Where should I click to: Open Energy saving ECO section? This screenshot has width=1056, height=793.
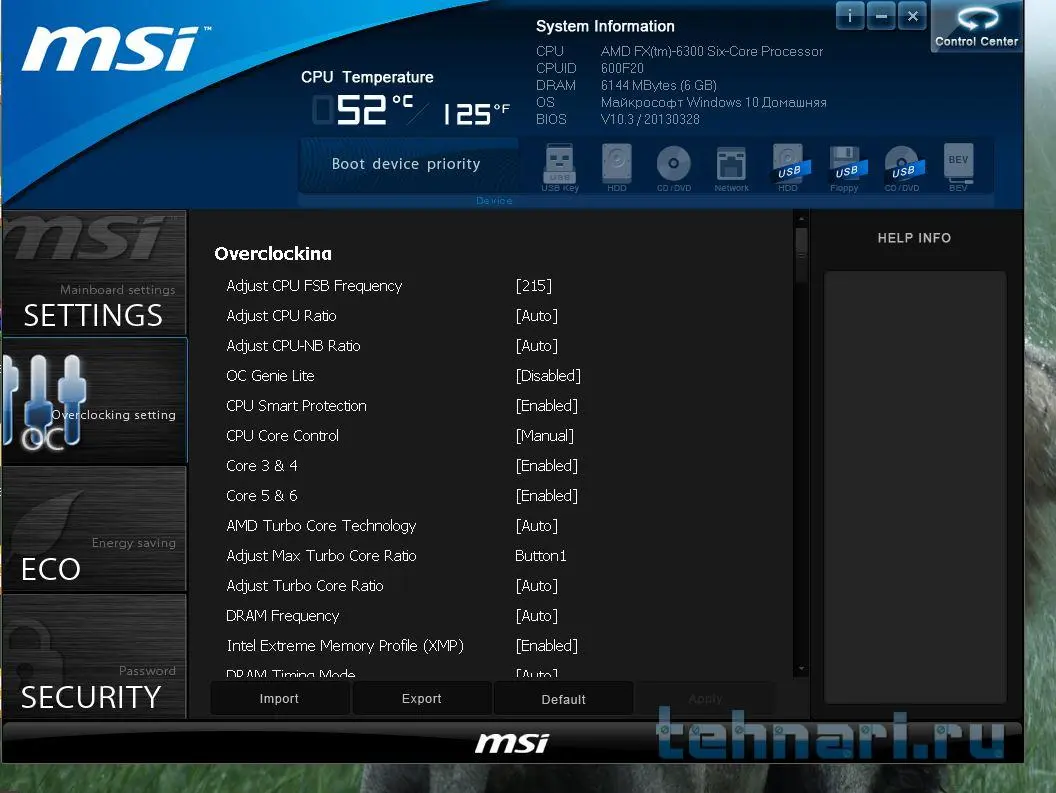(94, 528)
